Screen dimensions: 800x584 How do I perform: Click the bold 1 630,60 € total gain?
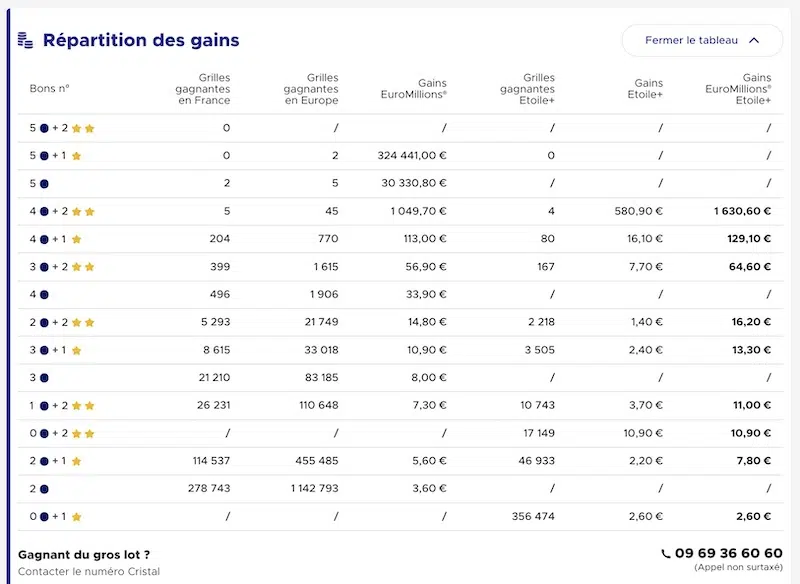742,211
